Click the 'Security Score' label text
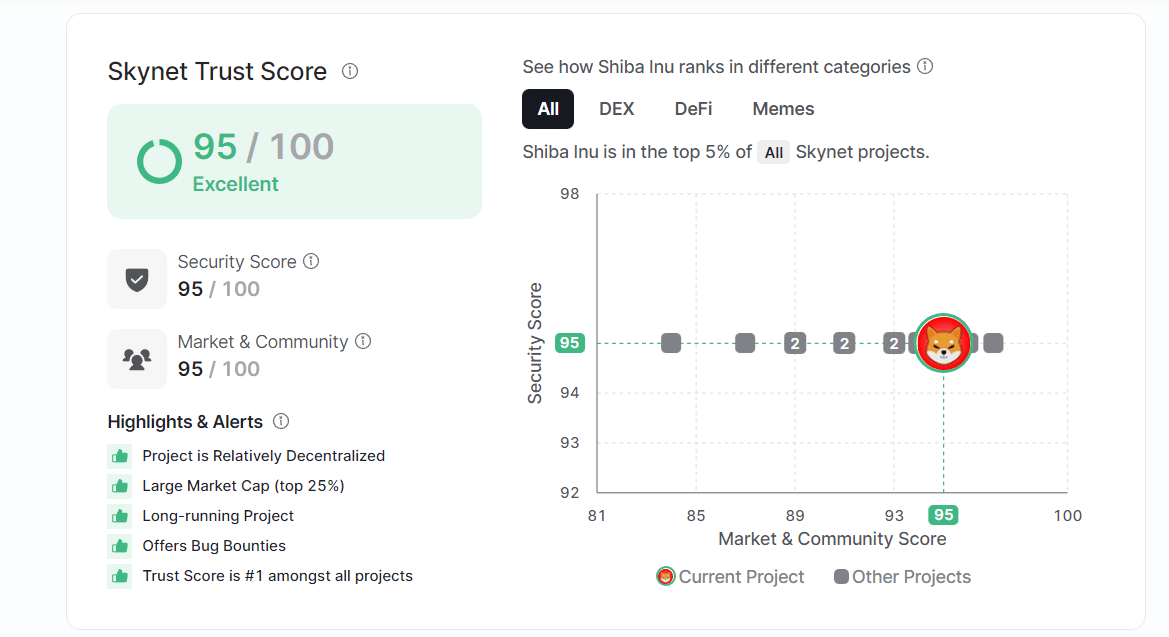Viewport: 1169px width, 637px height. 237,262
